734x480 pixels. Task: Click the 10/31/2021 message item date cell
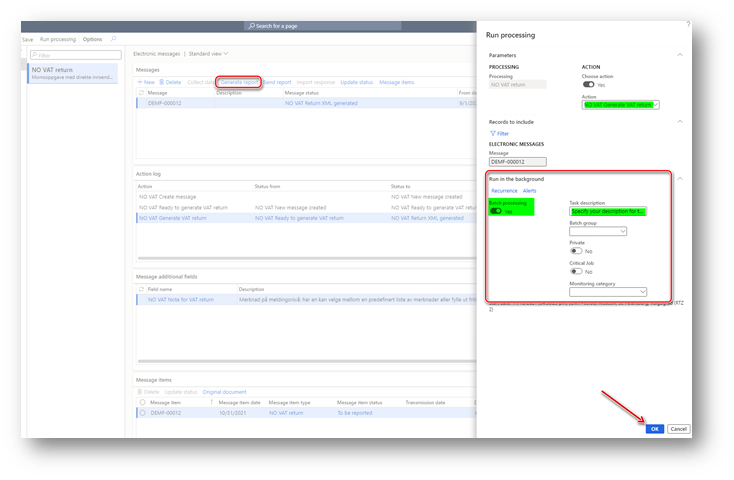point(233,413)
